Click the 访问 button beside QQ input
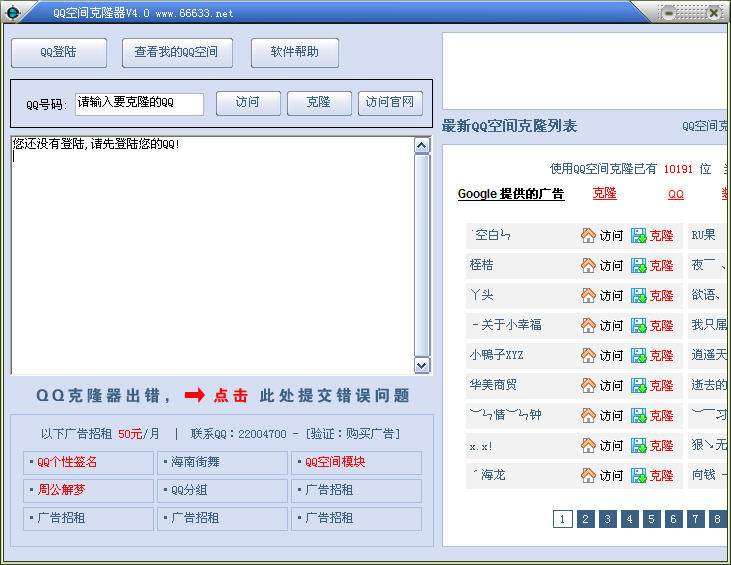The width and height of the screenshot is (731, 565). (248, 103)
